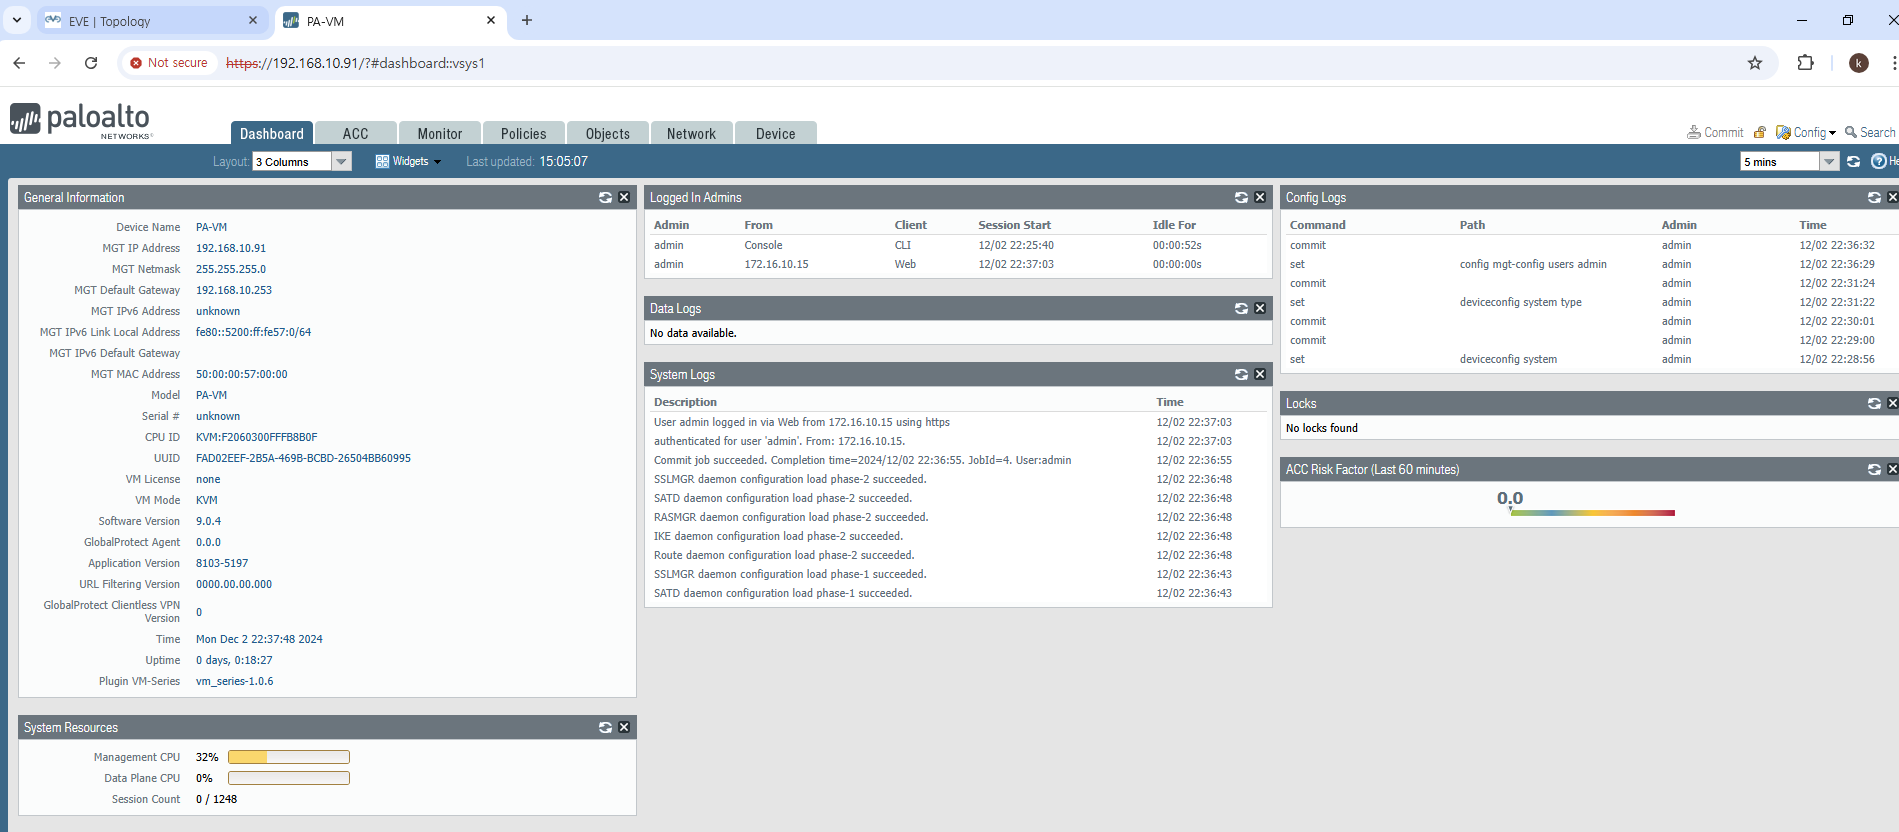Viewport: 1899px width, 832px height.
Task: Open the Widgets dropdown menu
Action: (x=408, y=162)
